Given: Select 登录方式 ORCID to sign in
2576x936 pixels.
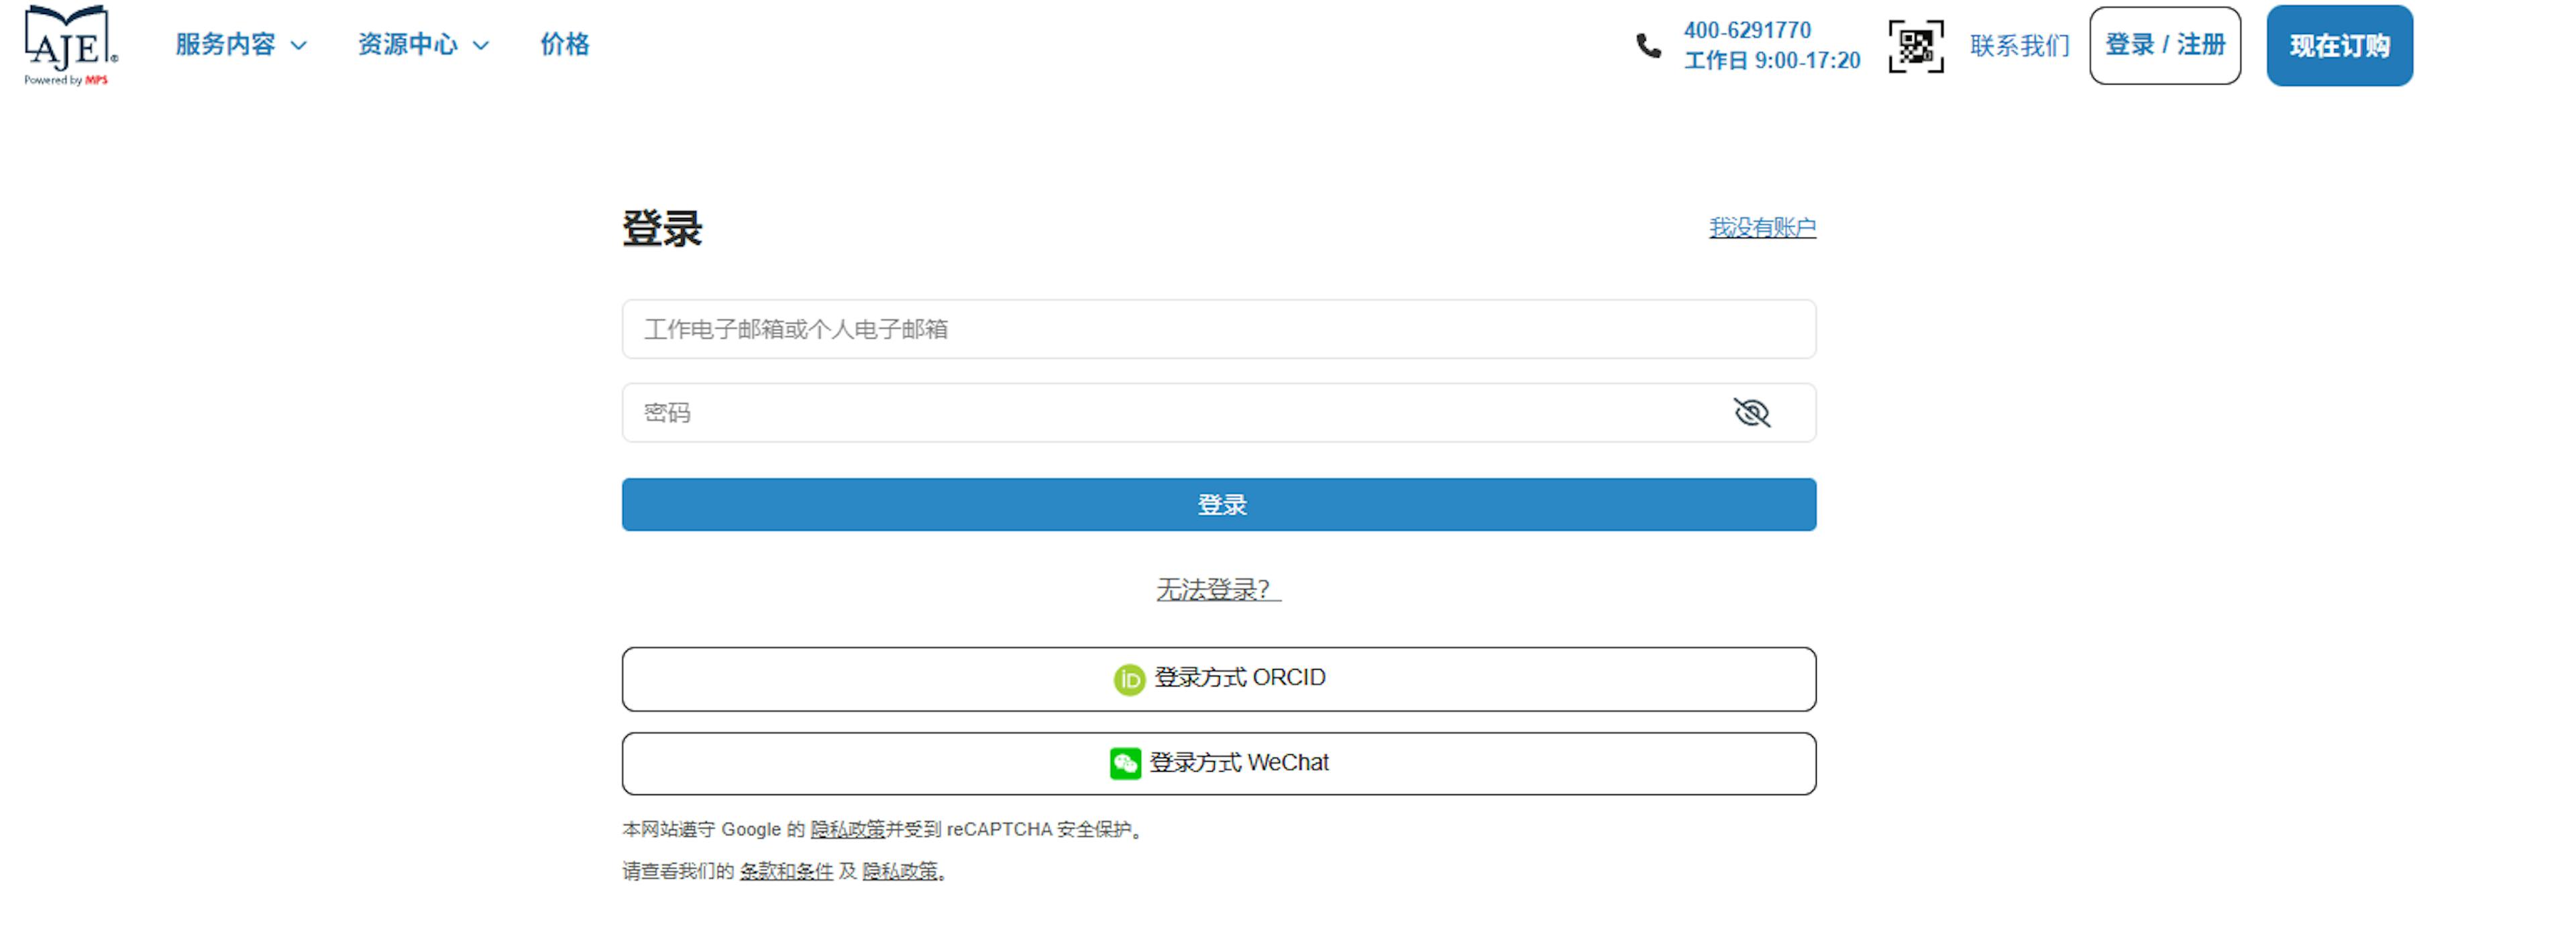Looking at the screenshot, I should (x=1218, y=678).
